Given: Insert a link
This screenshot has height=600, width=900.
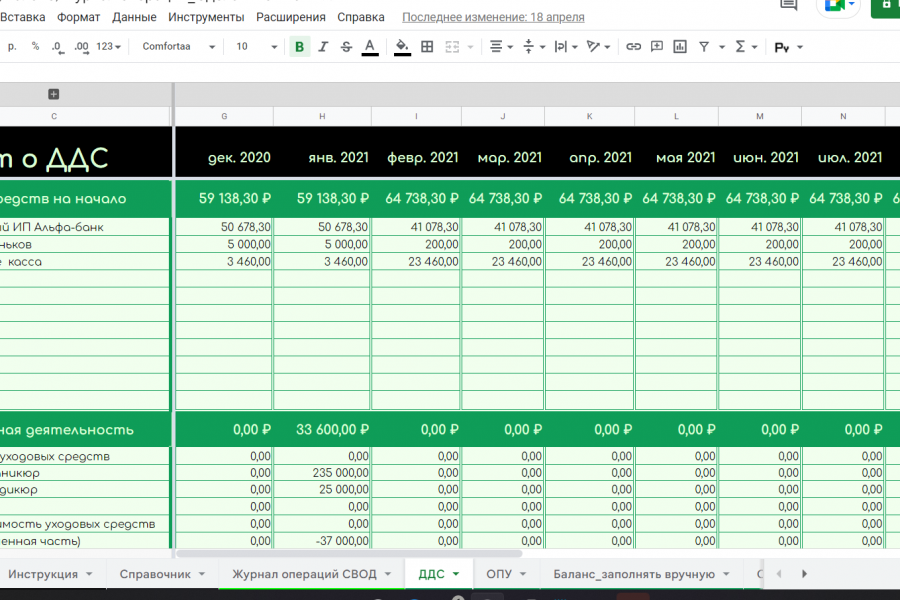Looking at the screenshot, I should tap(633, 47).
